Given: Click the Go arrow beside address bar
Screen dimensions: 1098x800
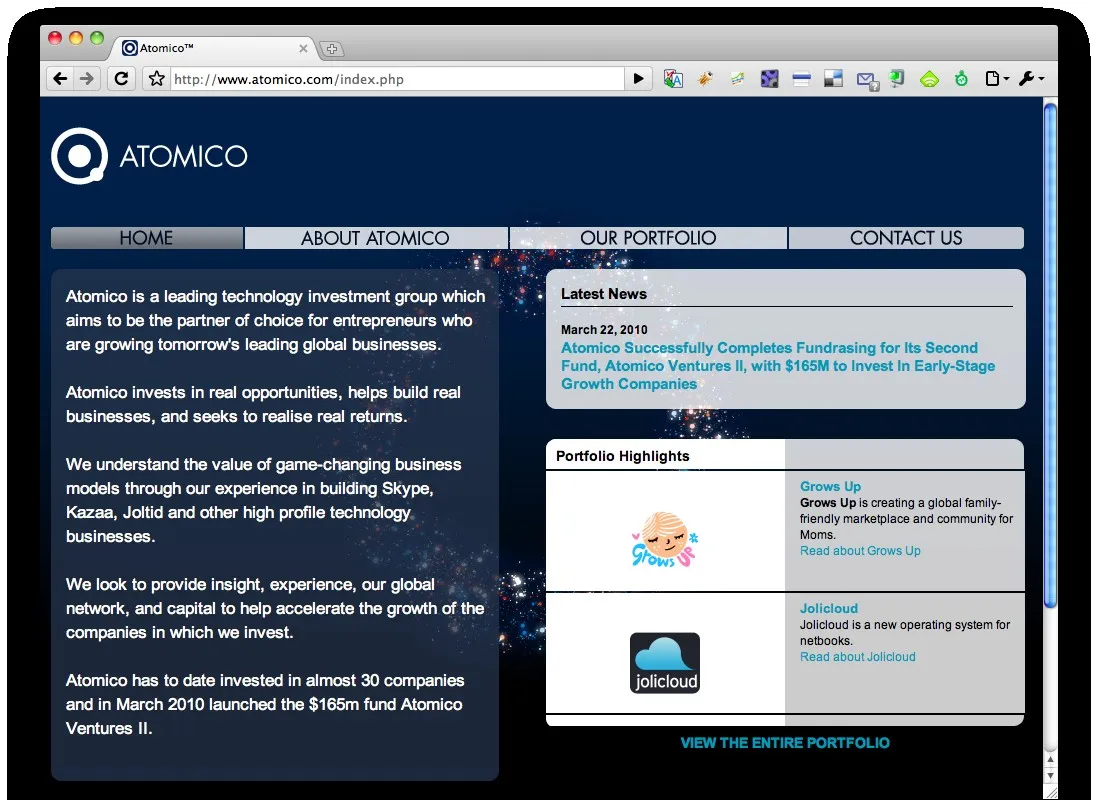Looking at the screenshot, I should (x=638, y=78).
